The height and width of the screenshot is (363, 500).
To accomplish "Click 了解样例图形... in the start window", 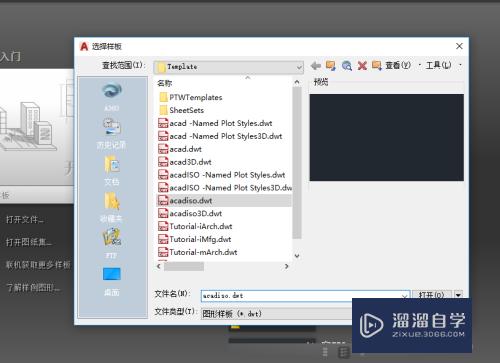I will point(33,287).
